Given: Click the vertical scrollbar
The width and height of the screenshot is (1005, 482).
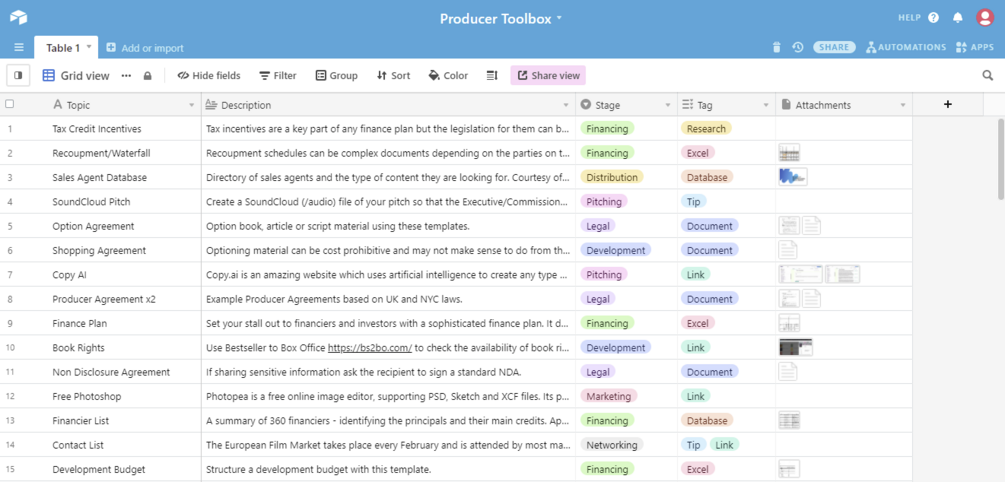Looking at the screenshot, I should click(x=1001, y=159).
